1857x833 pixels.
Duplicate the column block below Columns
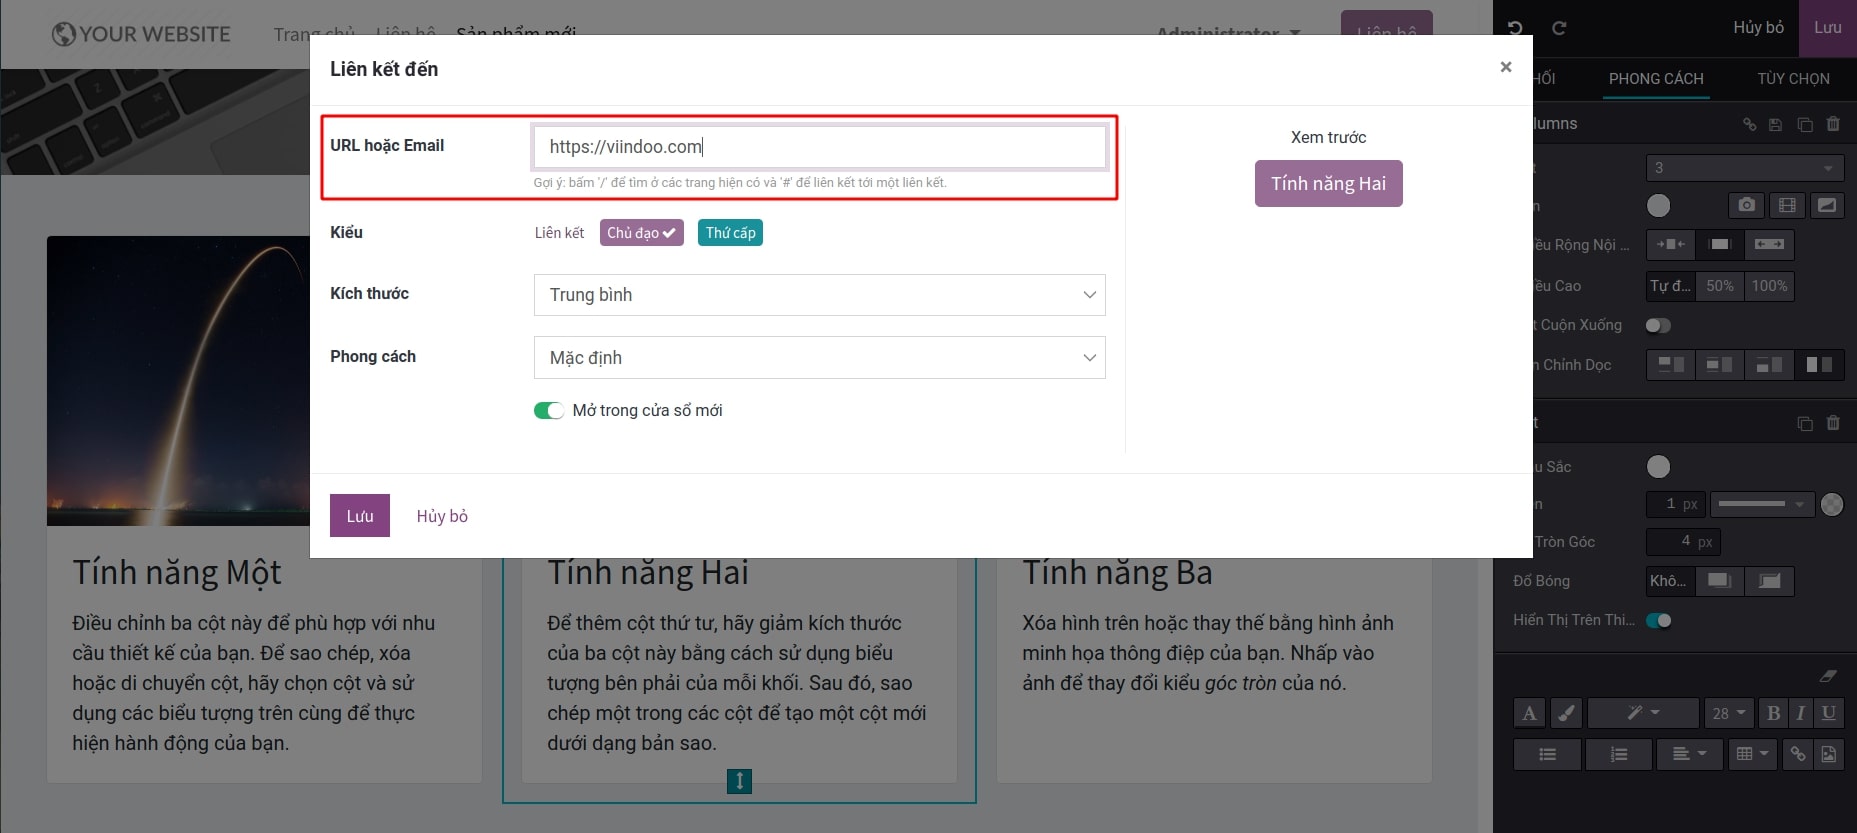pyautogui.click(x=1805, y=423)
